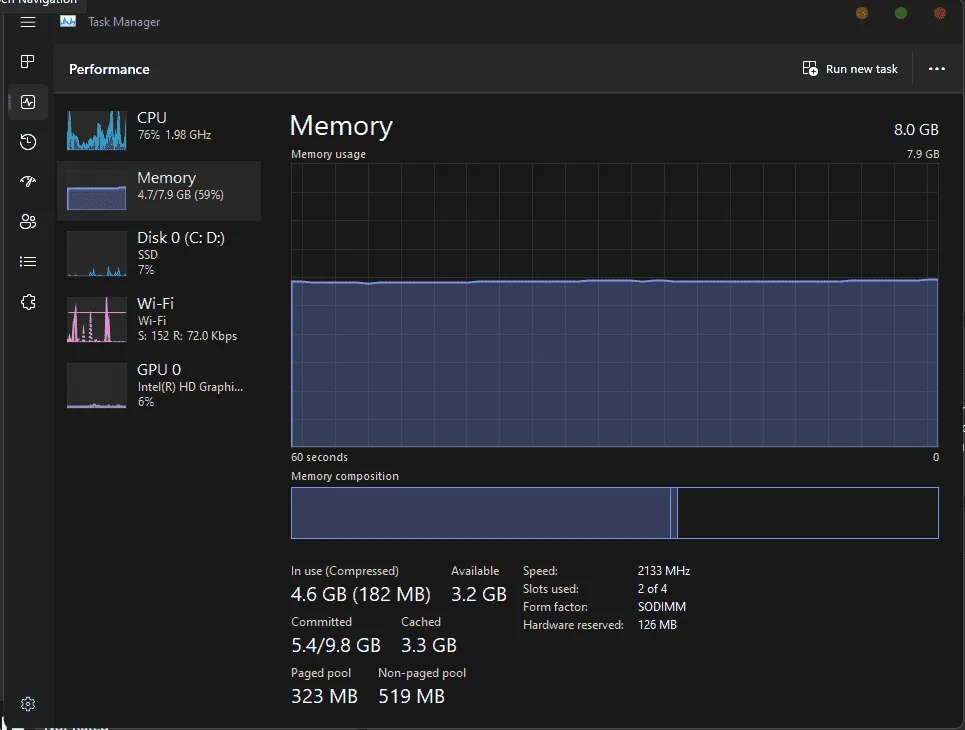The image size is (965, 730).
Task: Click the free portion of memory composition bar
Action: pyautogui.click(x=807, y=513)
